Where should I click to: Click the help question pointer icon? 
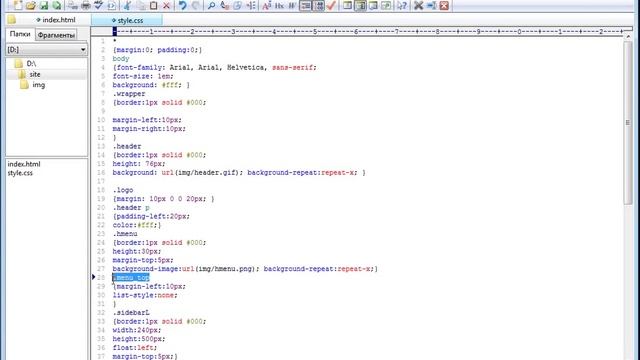coord(402,5)
